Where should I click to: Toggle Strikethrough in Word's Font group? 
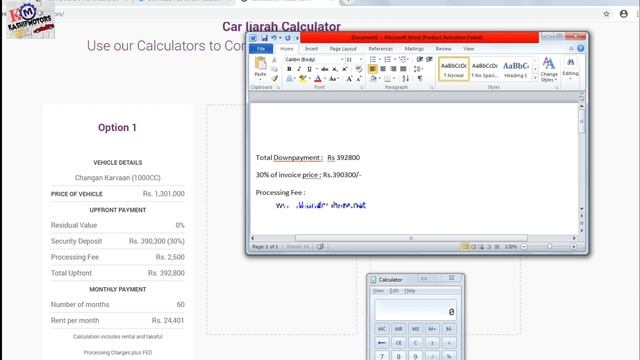(324, 69)
